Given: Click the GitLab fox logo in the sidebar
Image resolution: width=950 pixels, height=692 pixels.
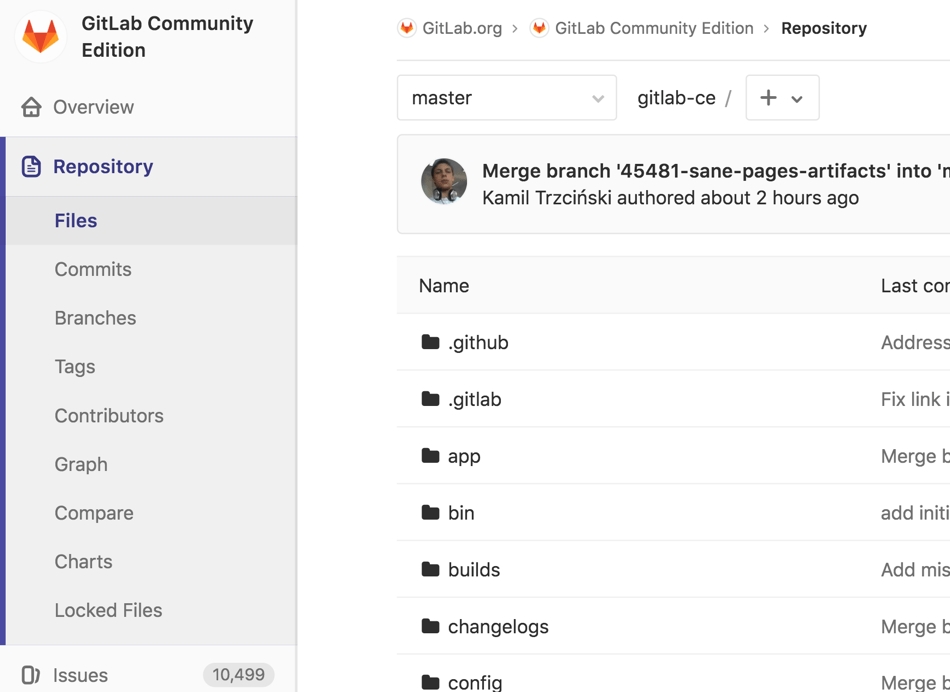Looking at the screenshot, I should [40, 36].
